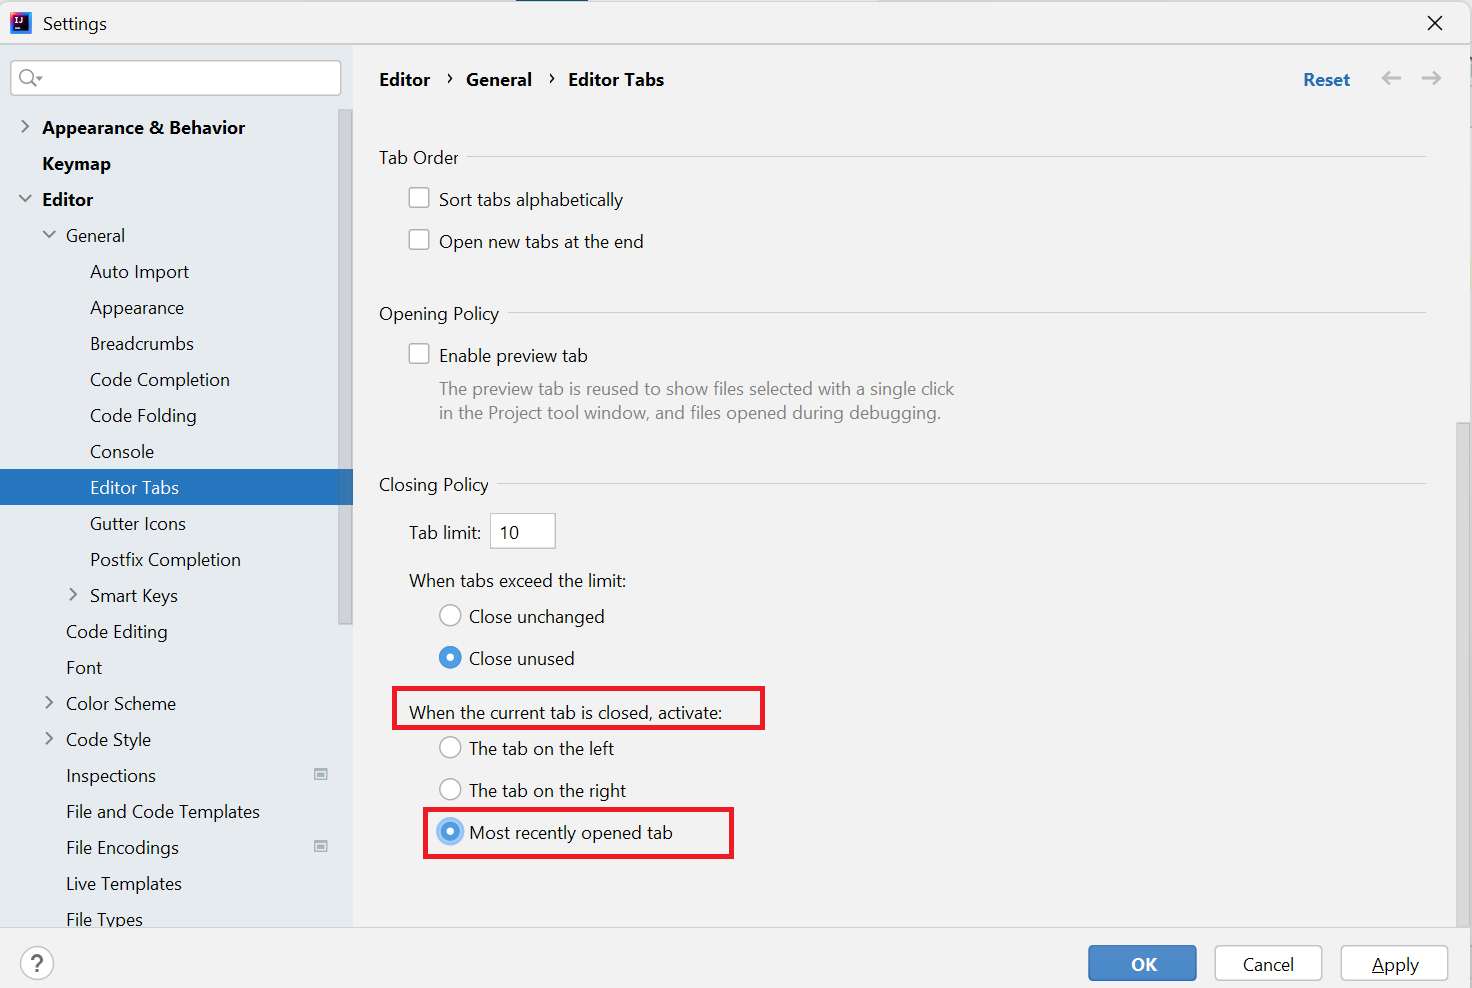The width and height of the screenshot is (1472, 988).
Task: Open Editor via the breadcrumb trail
Action: click(404, 79)
